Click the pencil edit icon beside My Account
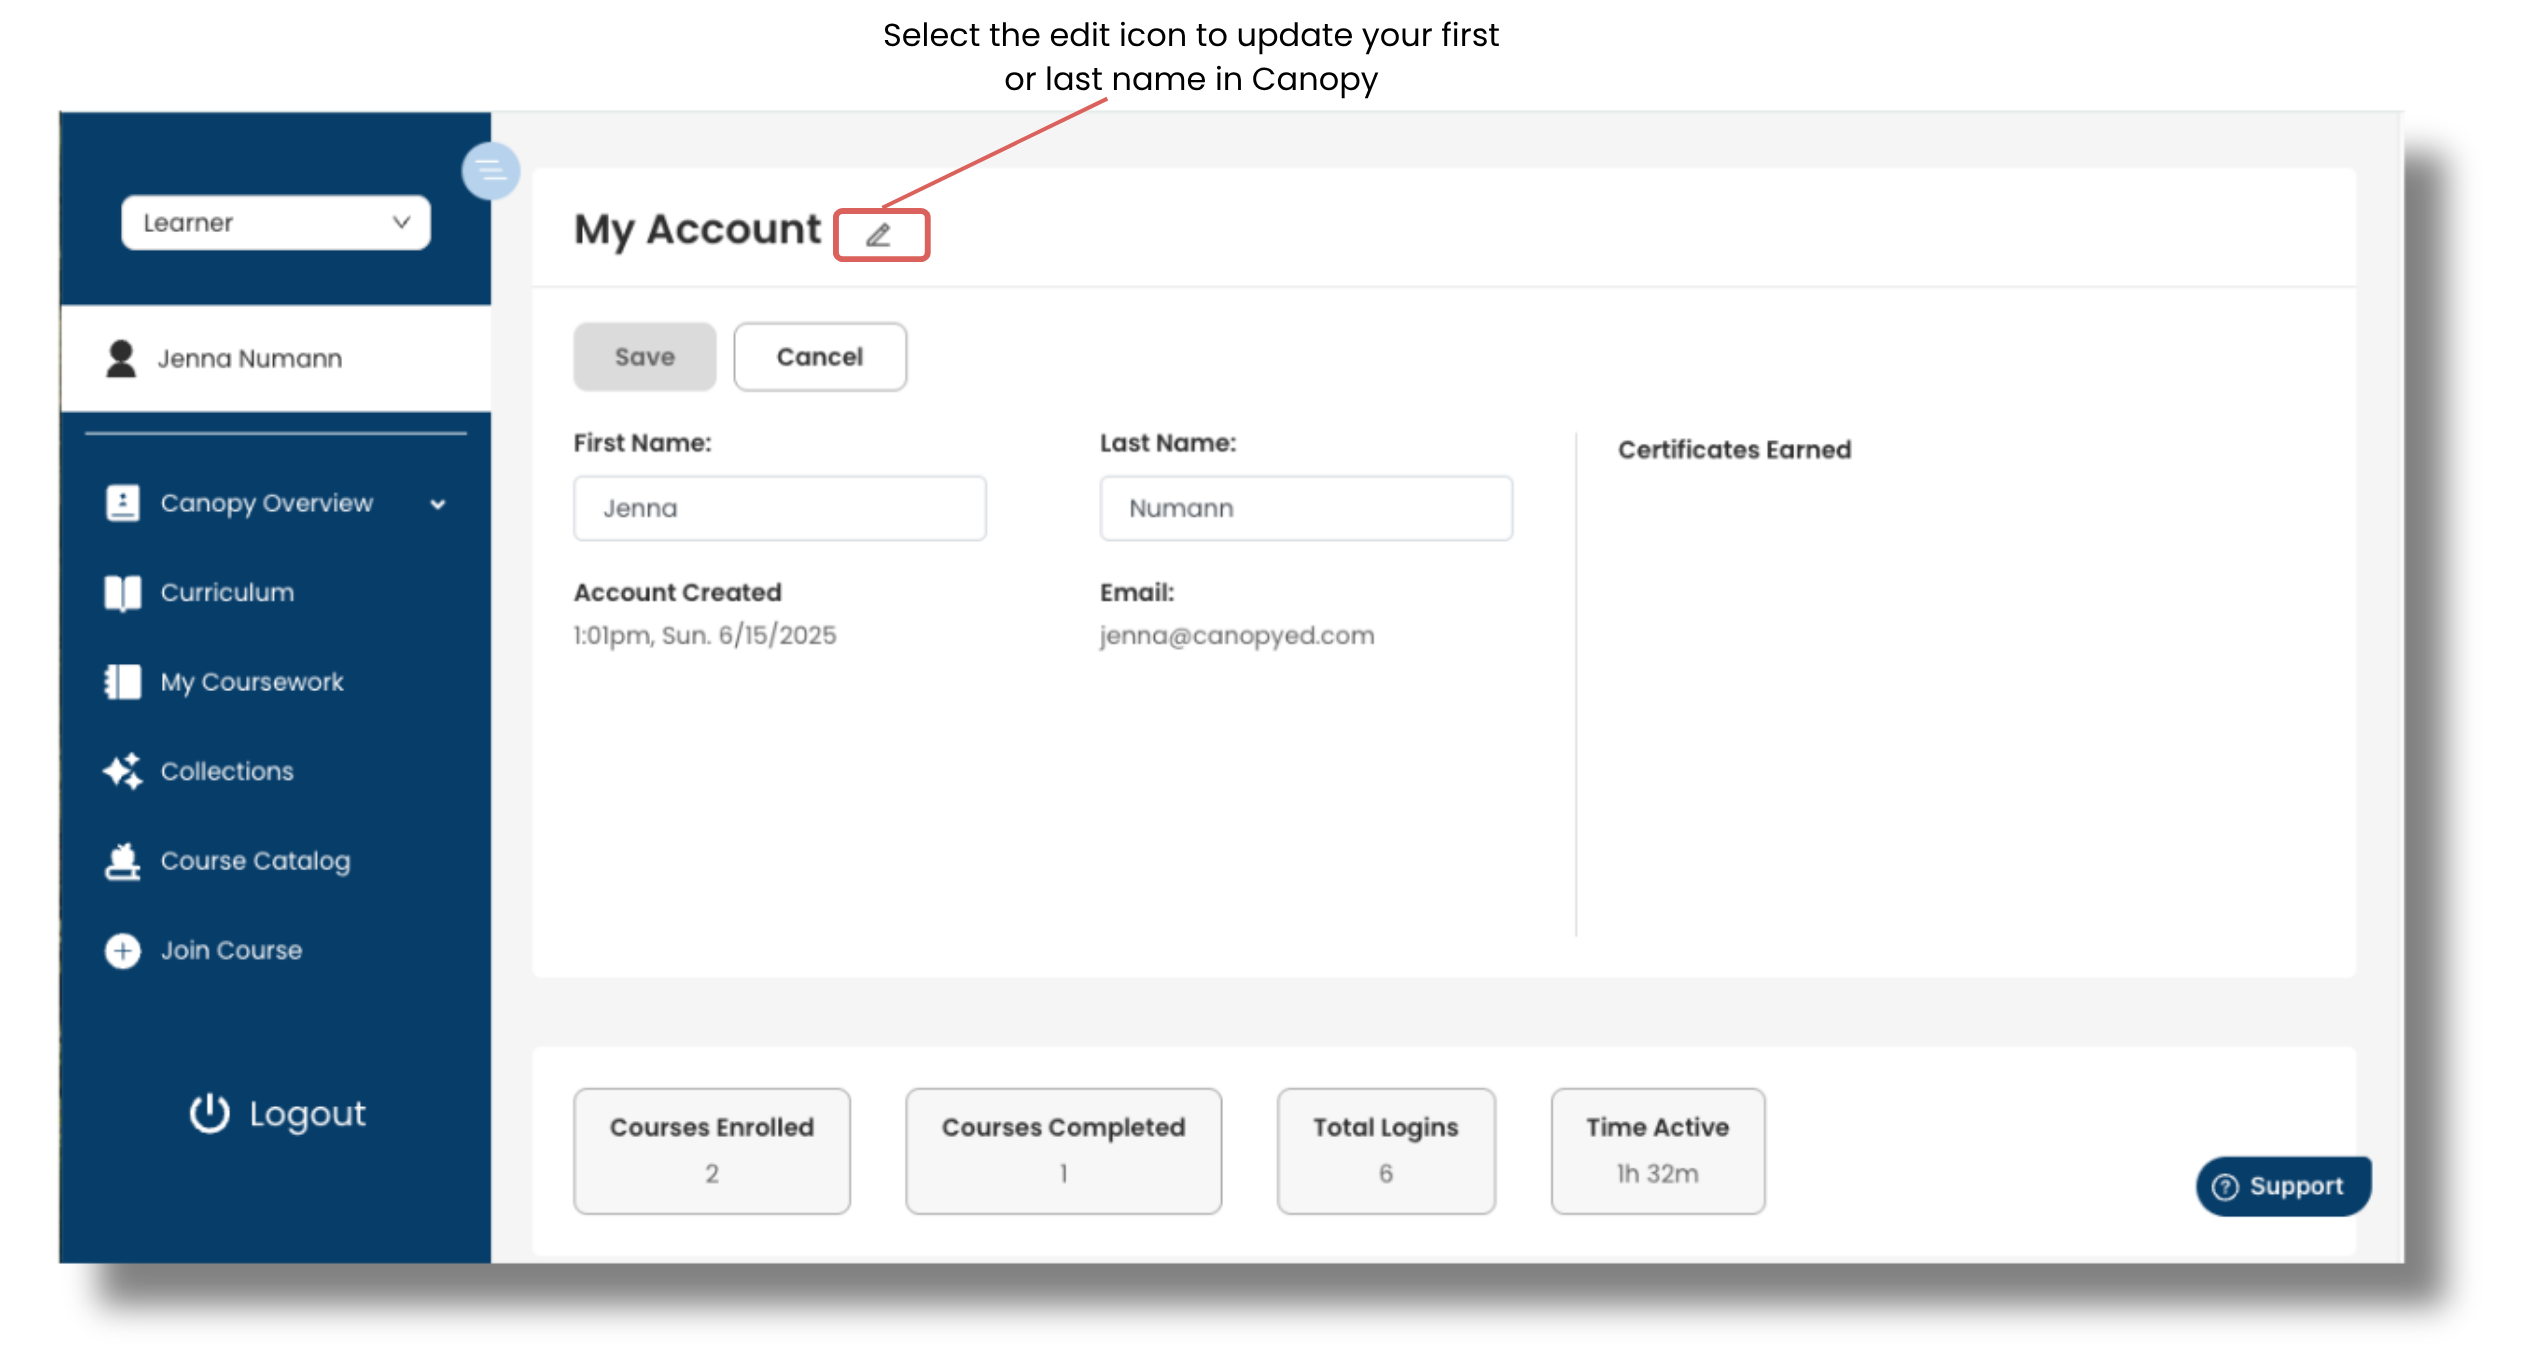 click(x=878, y=236)
